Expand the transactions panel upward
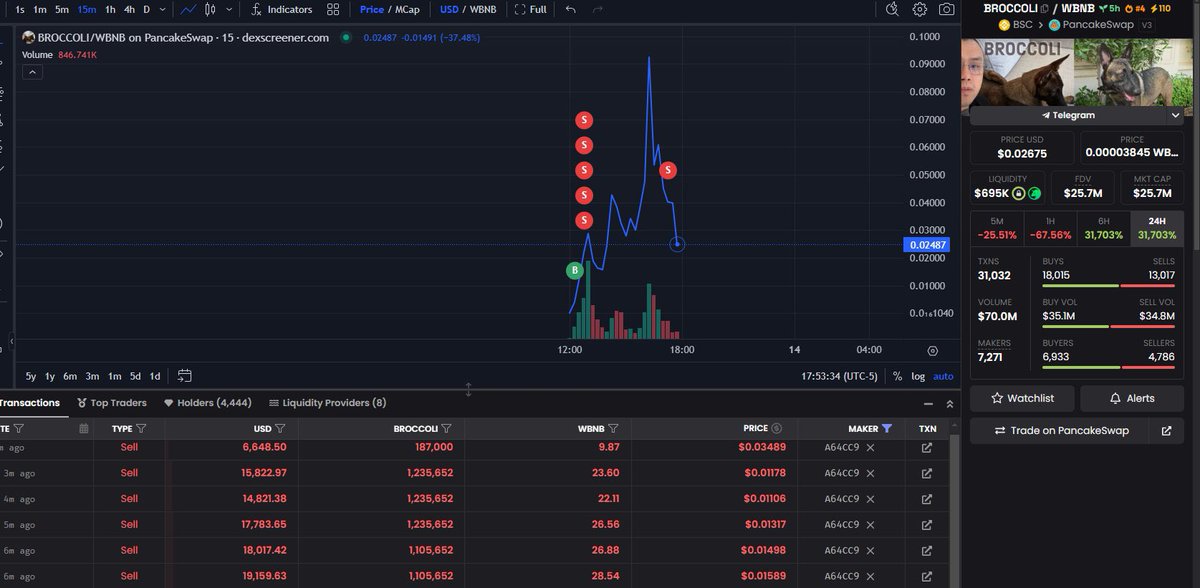 click(x=949, y=403)
